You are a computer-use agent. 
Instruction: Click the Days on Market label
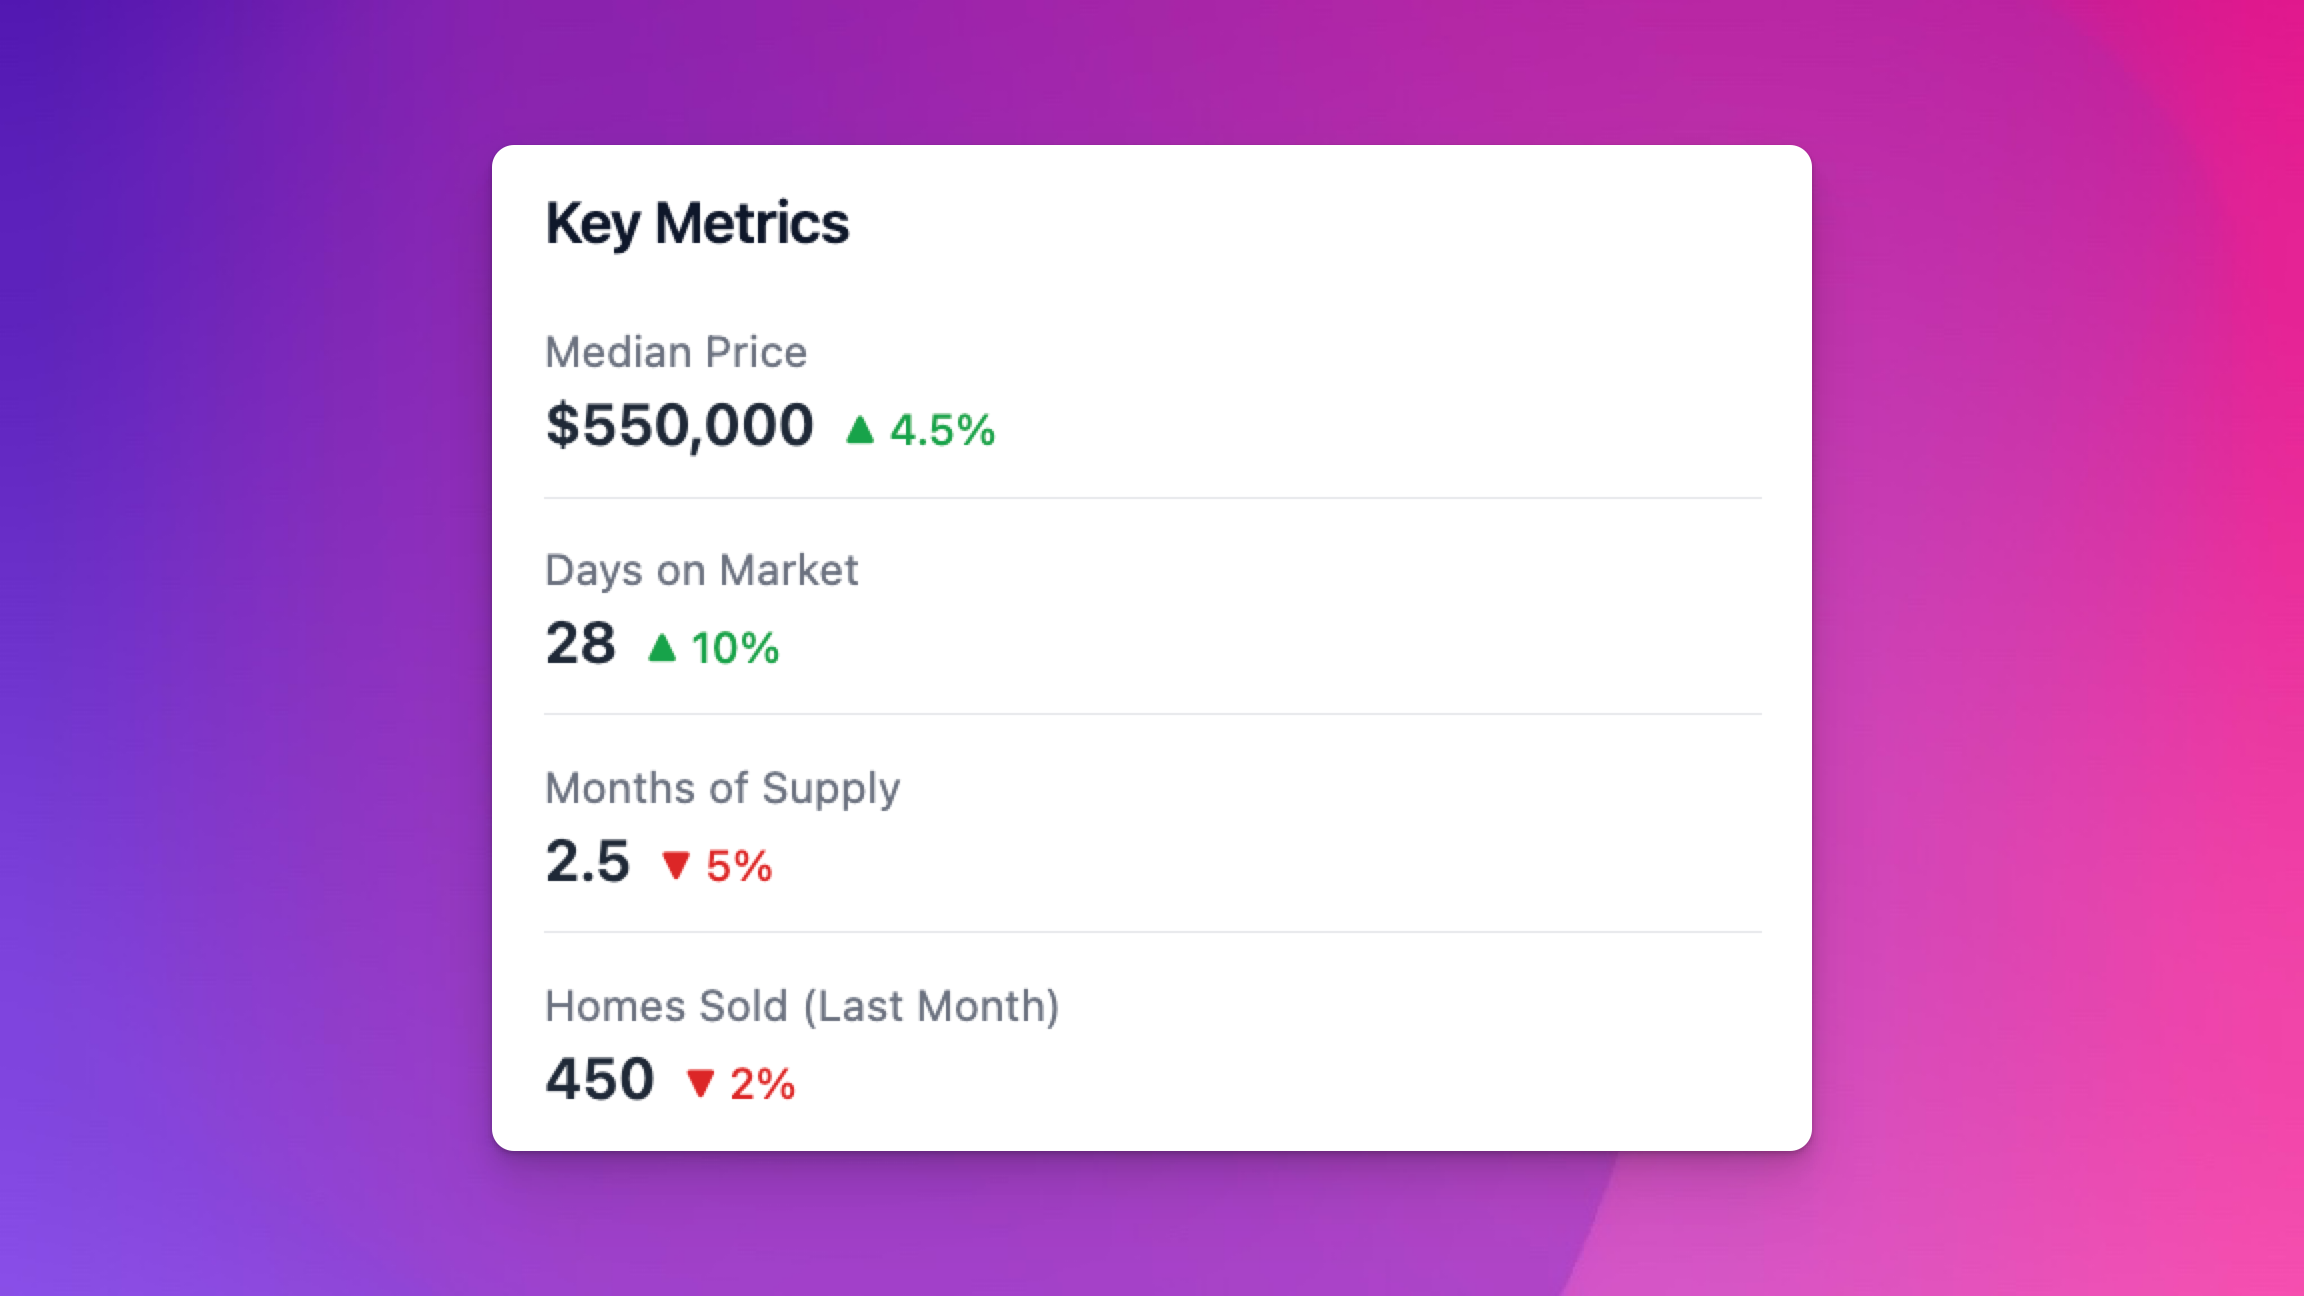click(701, 570)
